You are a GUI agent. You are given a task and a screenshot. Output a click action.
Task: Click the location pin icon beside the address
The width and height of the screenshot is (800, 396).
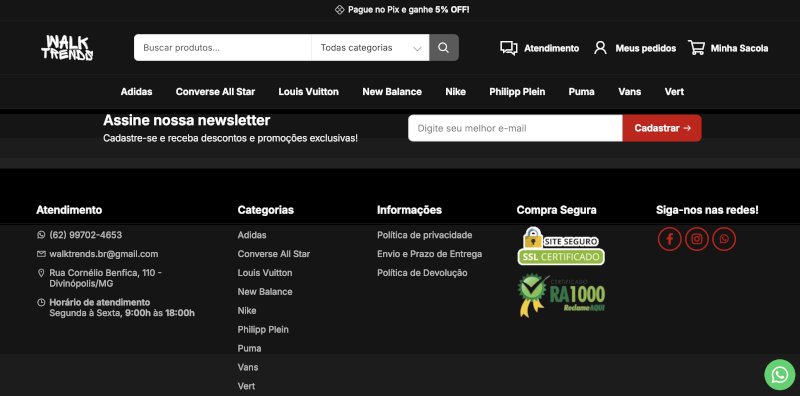tap(41, 273)
